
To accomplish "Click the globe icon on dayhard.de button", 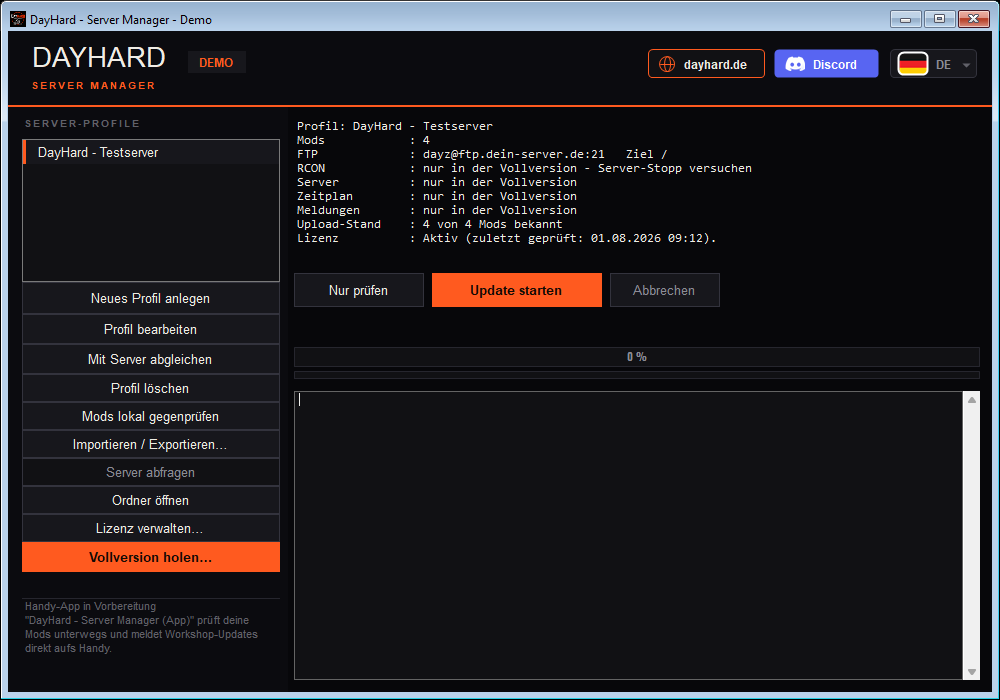I will (x=666, y=64).
